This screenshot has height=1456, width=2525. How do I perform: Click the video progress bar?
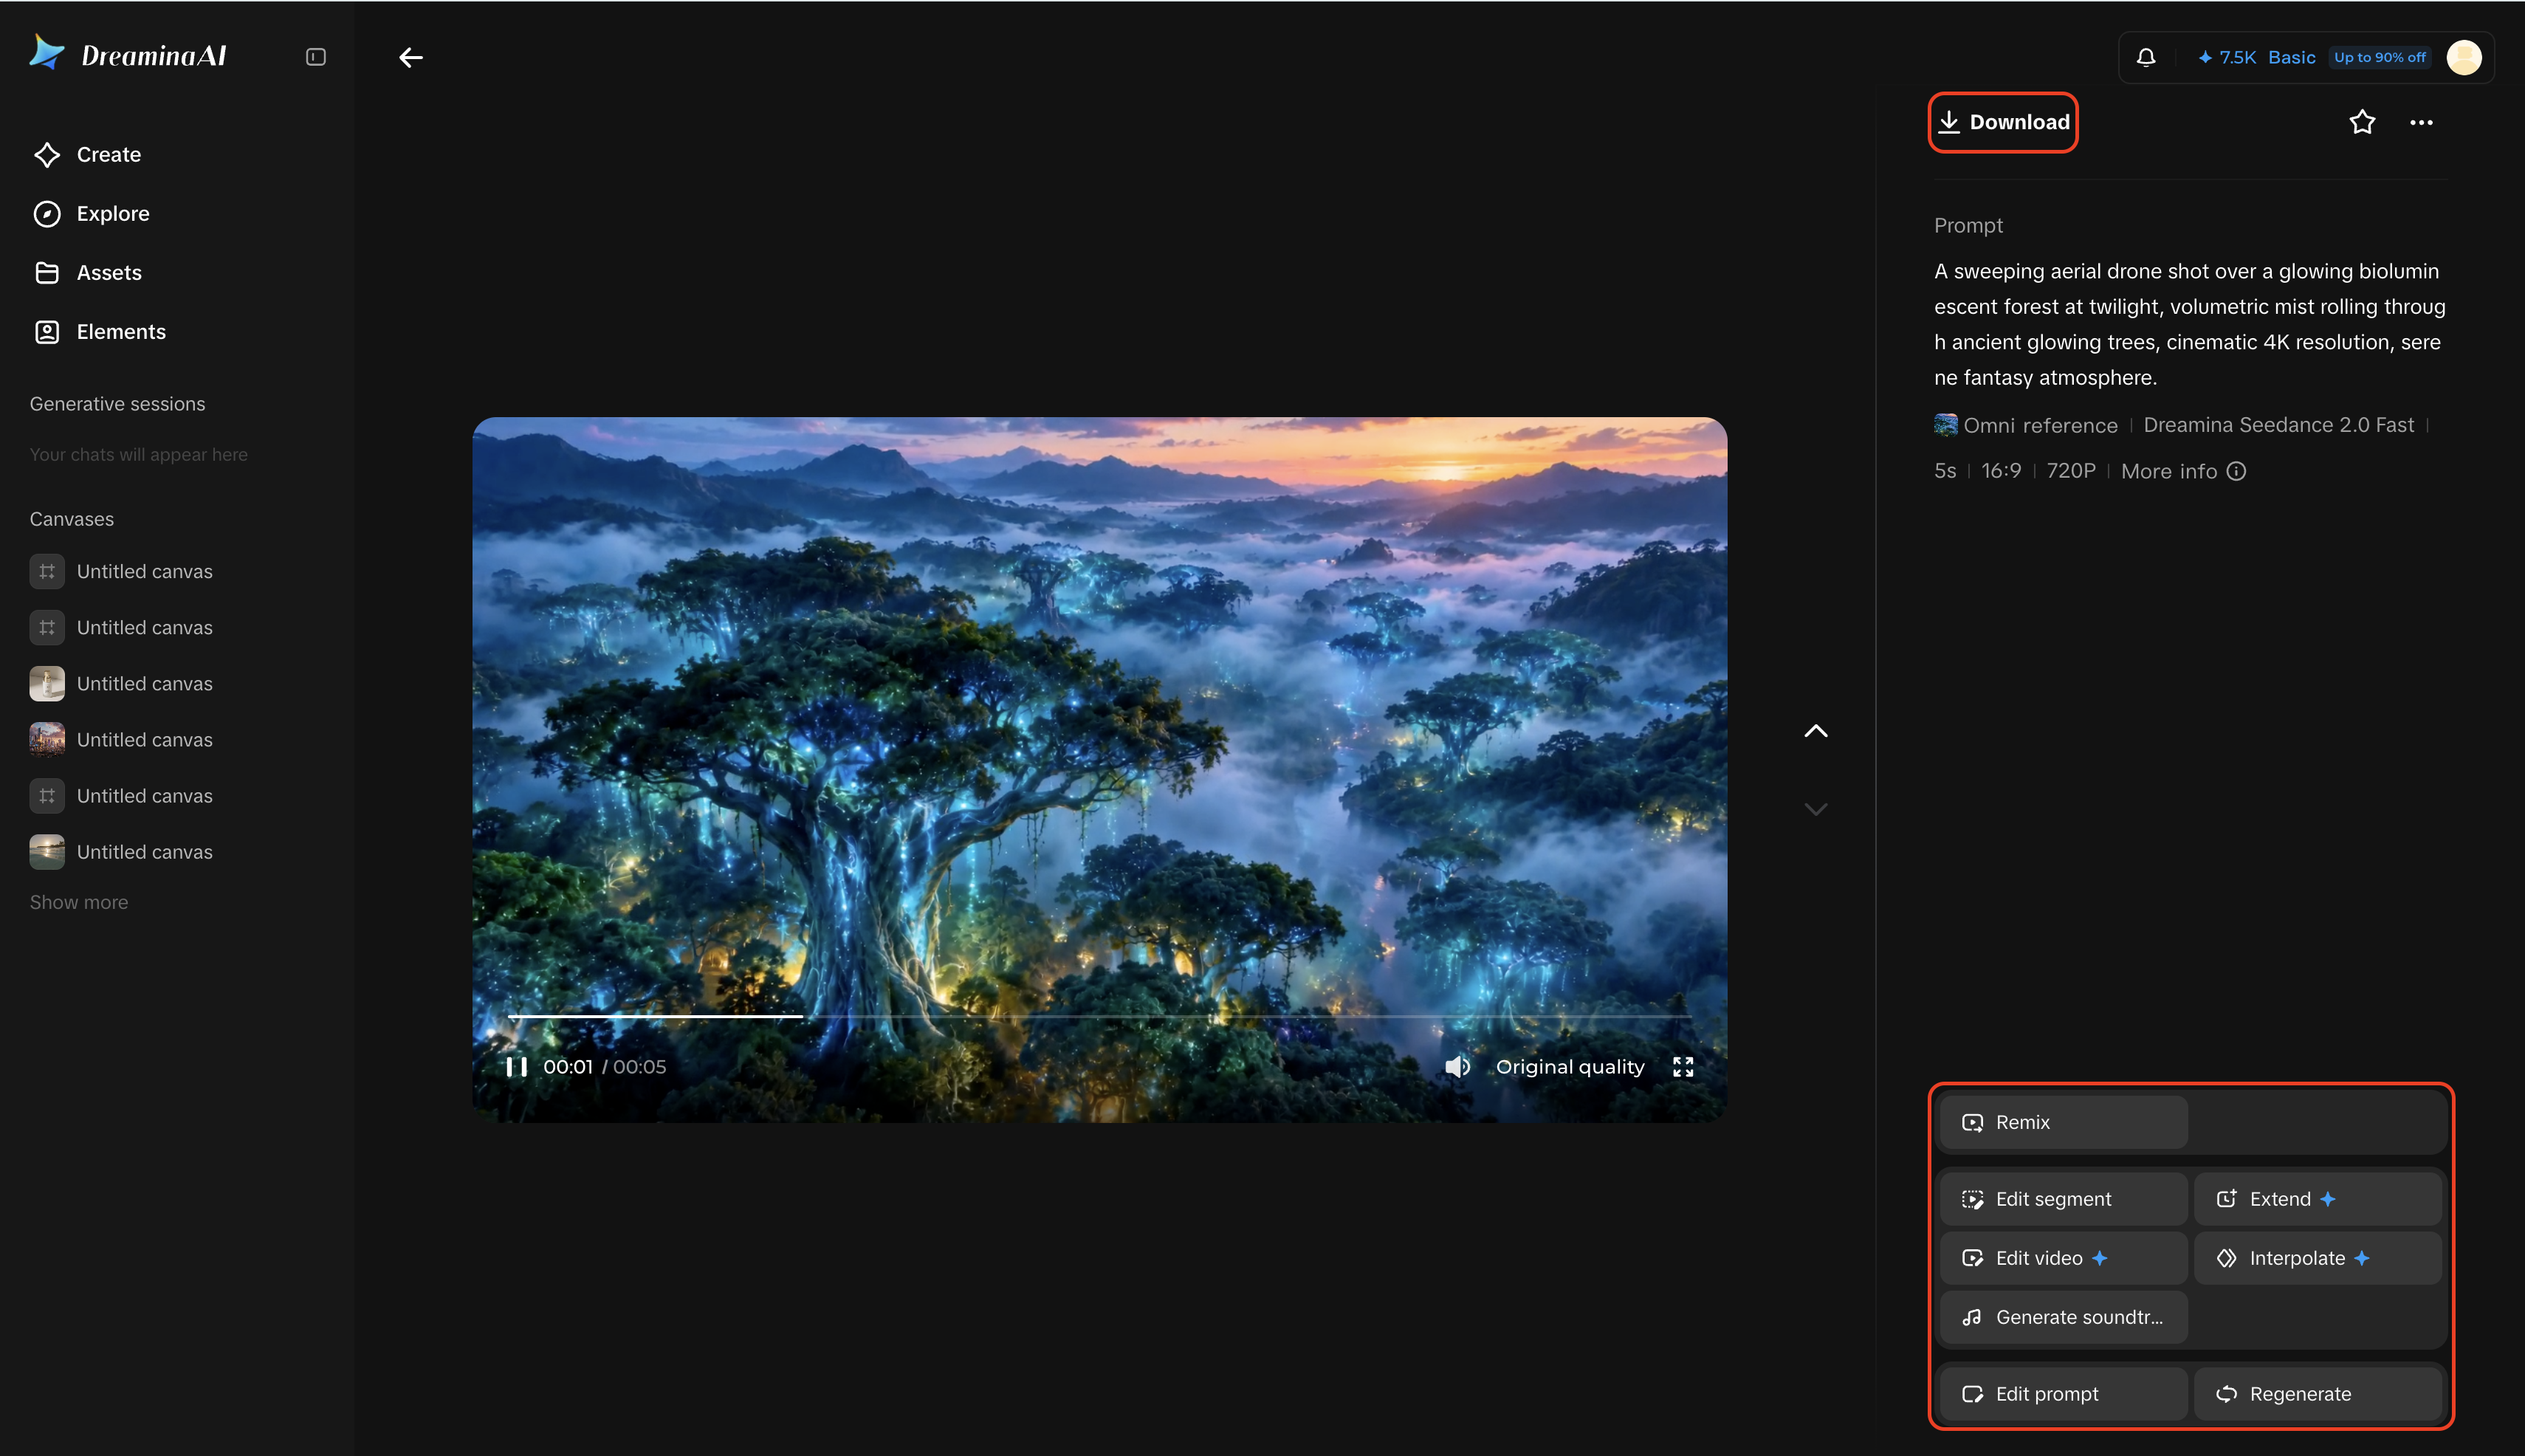[1099, 1017]
